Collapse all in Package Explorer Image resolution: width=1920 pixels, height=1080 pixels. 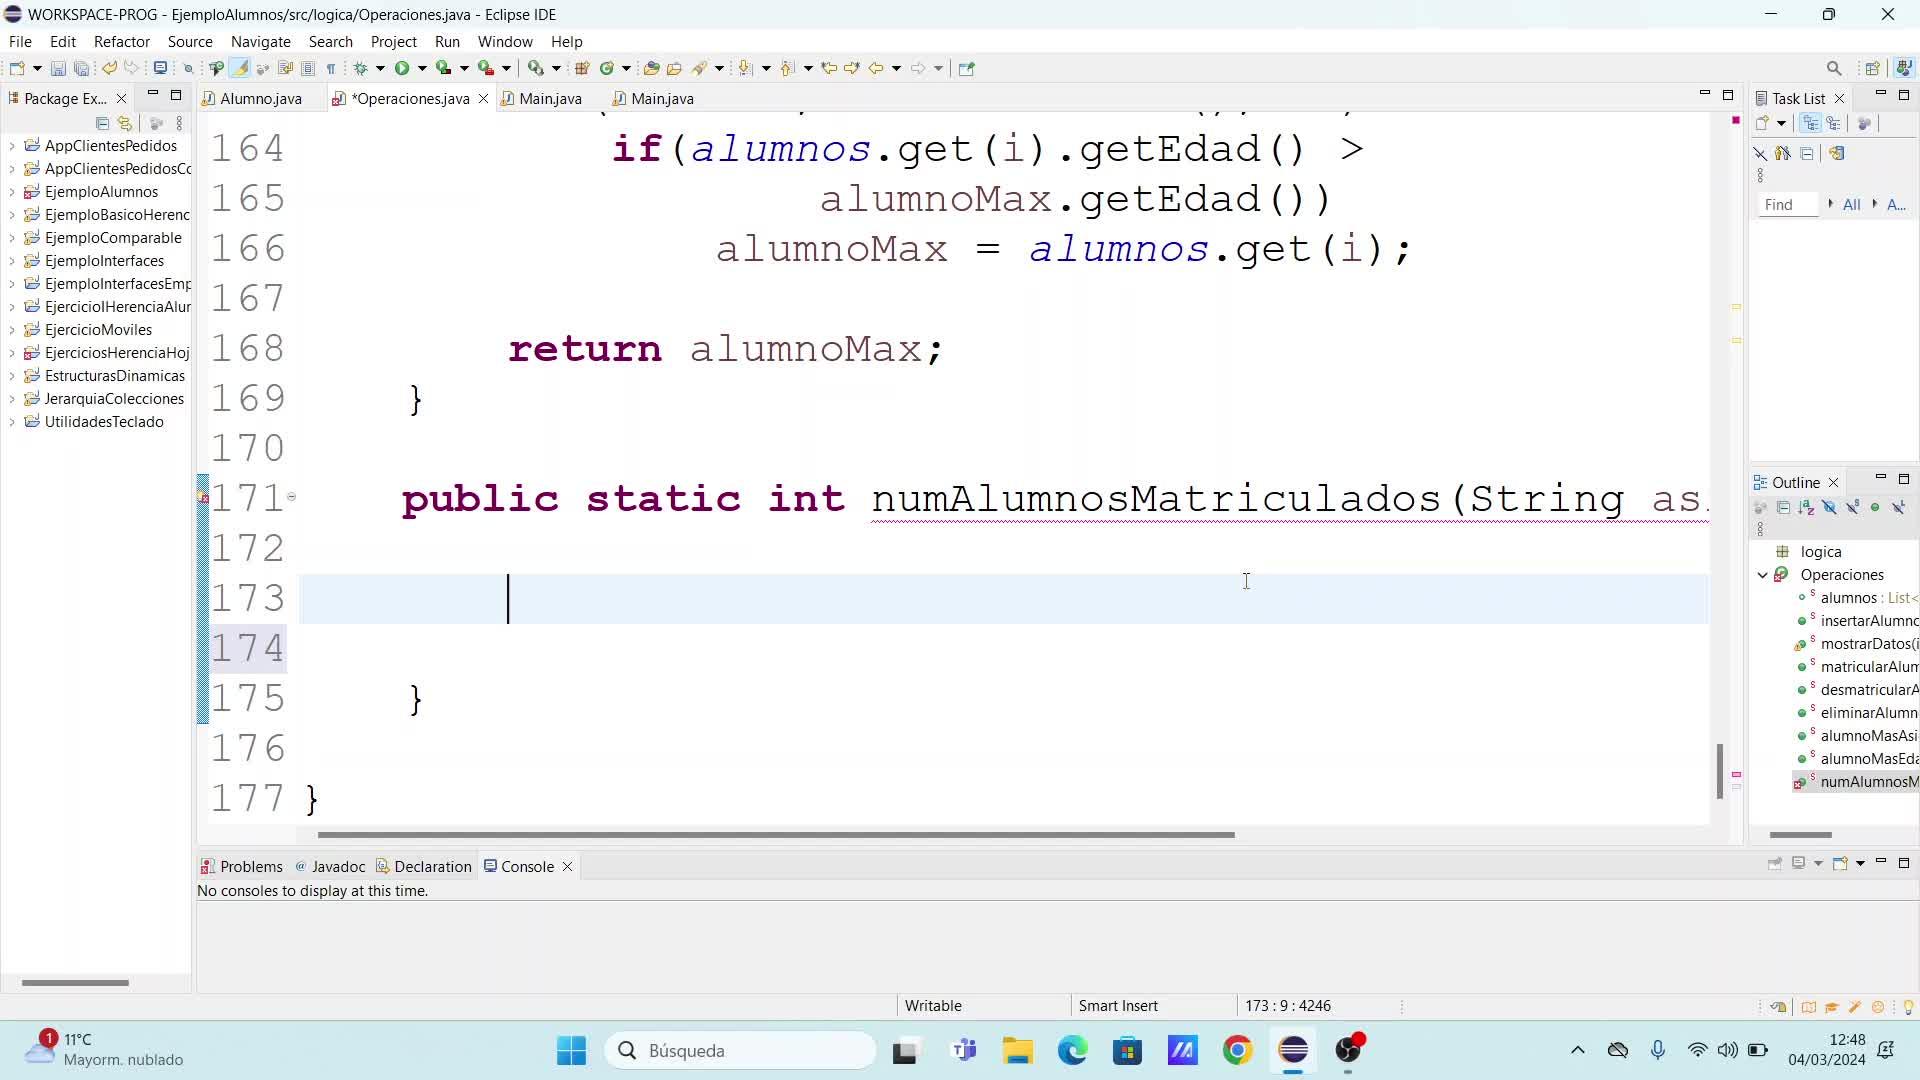tap(102, 123)
